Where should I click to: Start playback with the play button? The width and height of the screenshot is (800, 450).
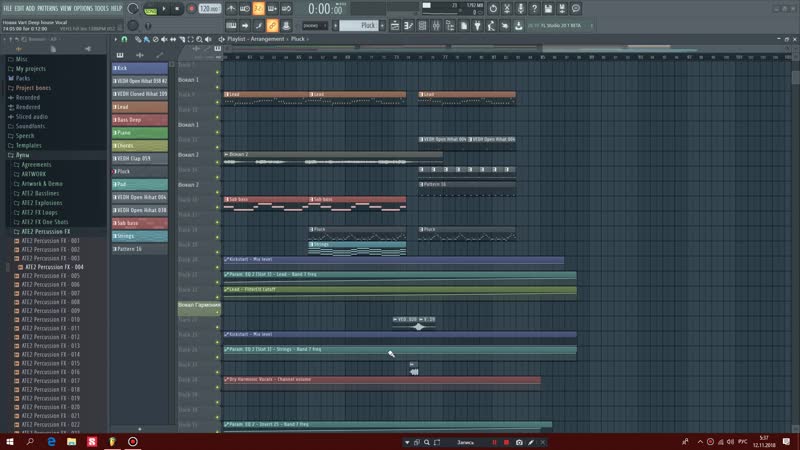click(164, 9)
